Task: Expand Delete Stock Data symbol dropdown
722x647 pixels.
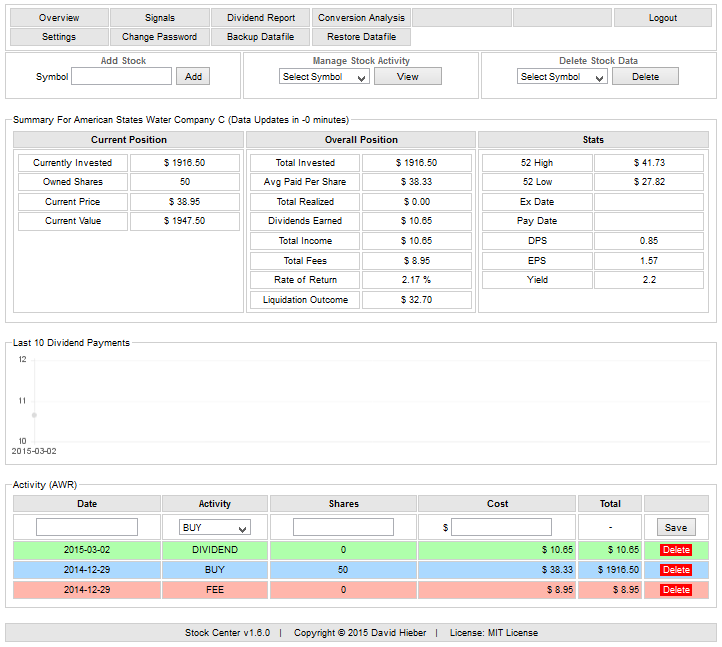Action: pos(561,77)
